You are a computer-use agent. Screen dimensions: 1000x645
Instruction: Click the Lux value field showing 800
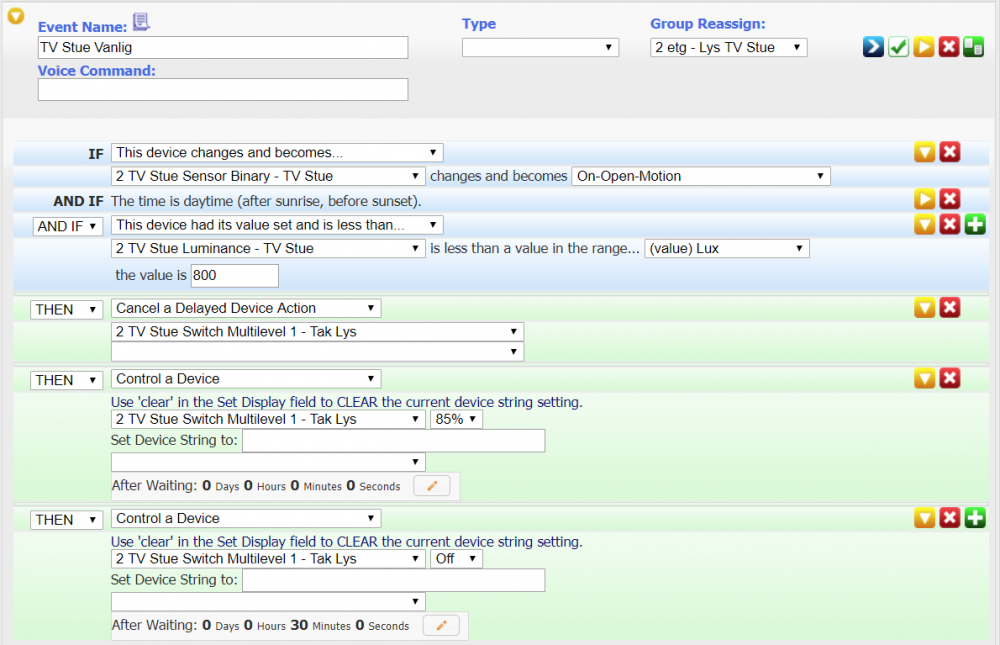pos(234,275)
